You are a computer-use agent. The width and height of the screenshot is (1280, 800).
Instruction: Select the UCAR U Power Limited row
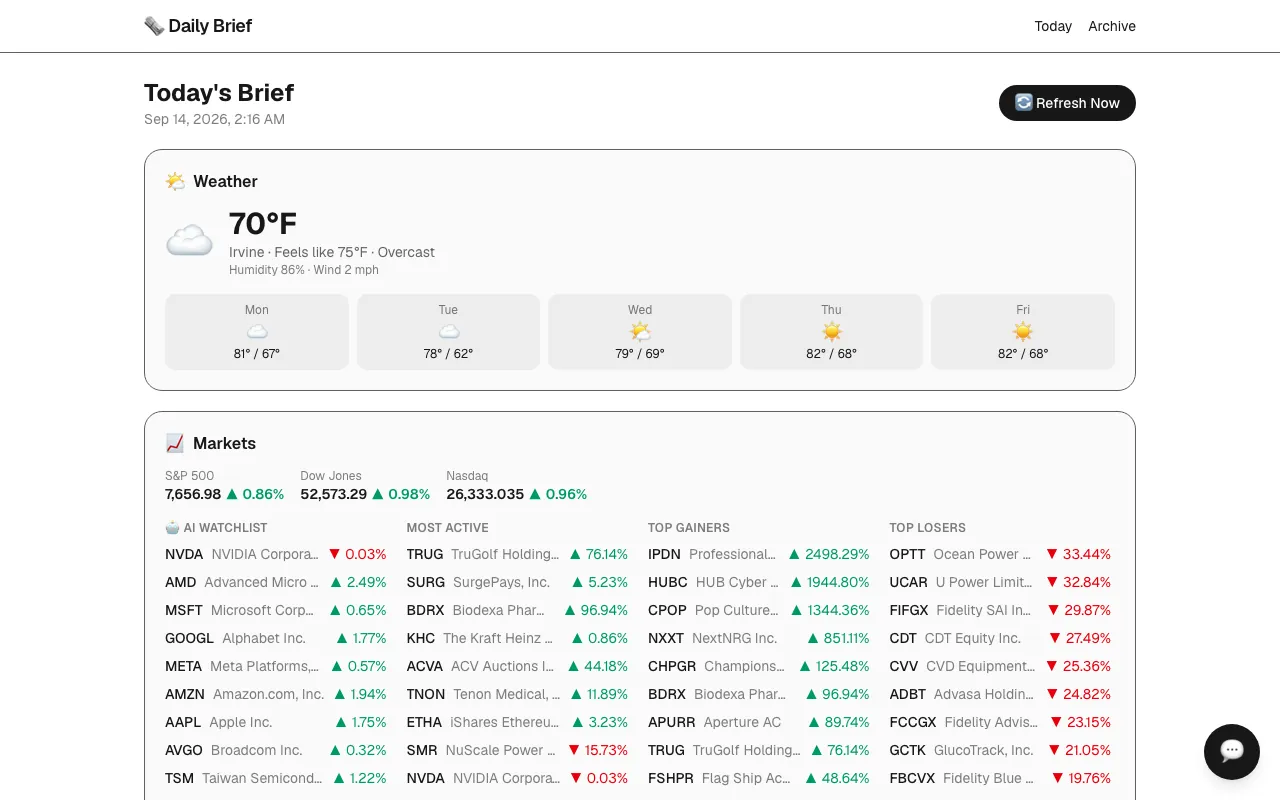[x=1000, y=582]
